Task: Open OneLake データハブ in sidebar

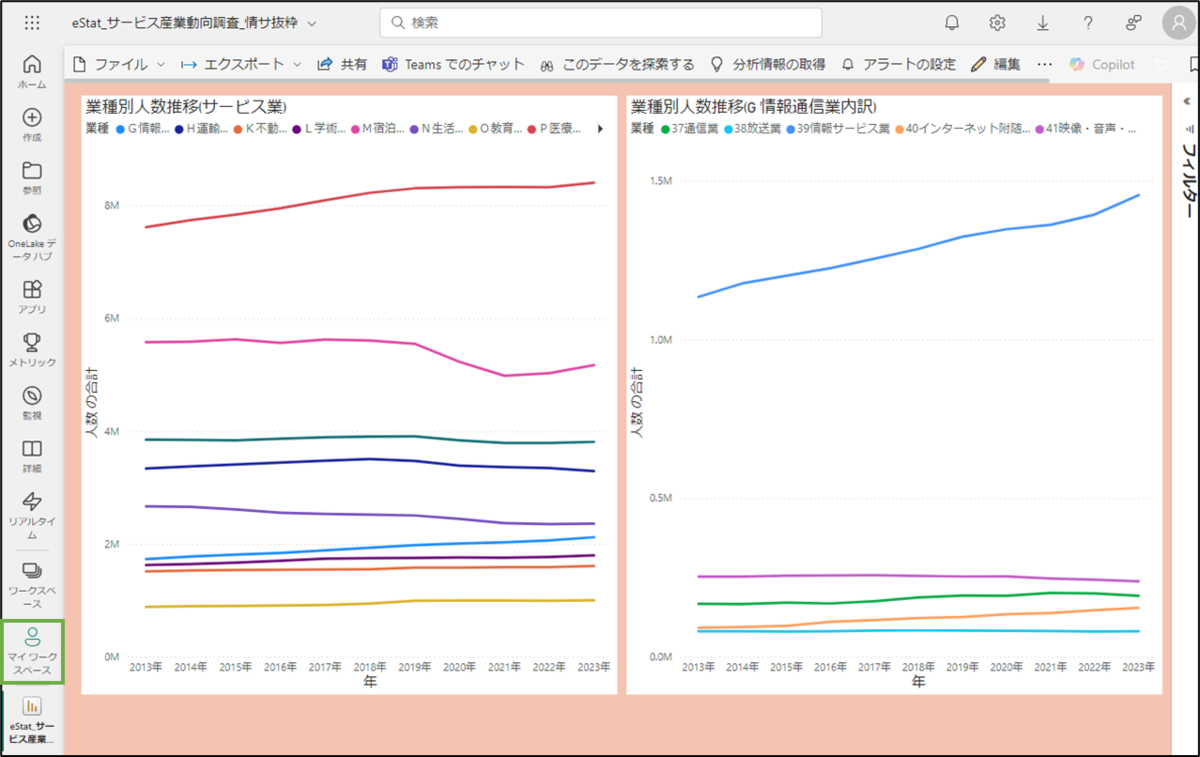Action: point(32,238)
